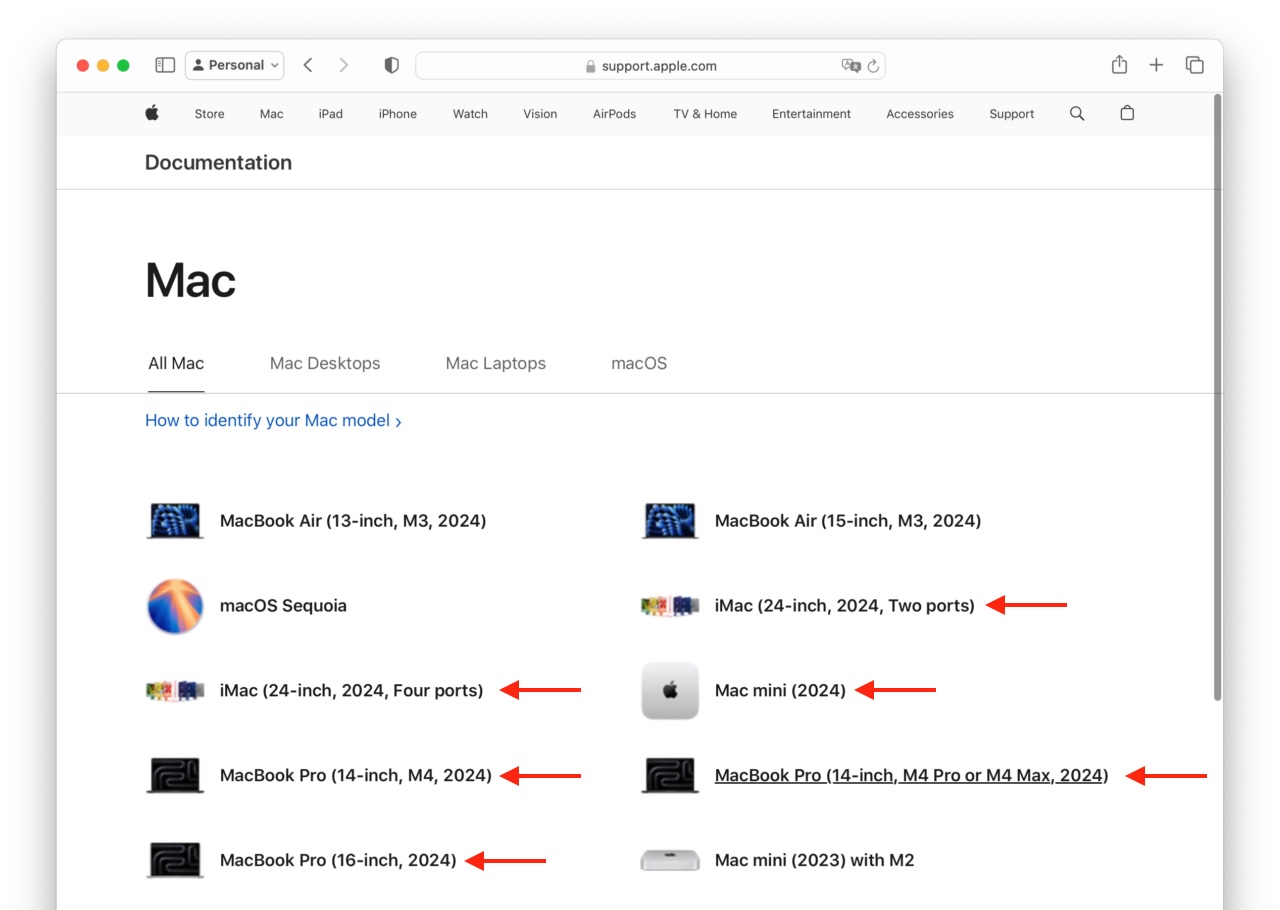Open Mac mini (2023) with M2 link
The width and height of the screenshot is (1280, 910).
(x=815, y=861)
